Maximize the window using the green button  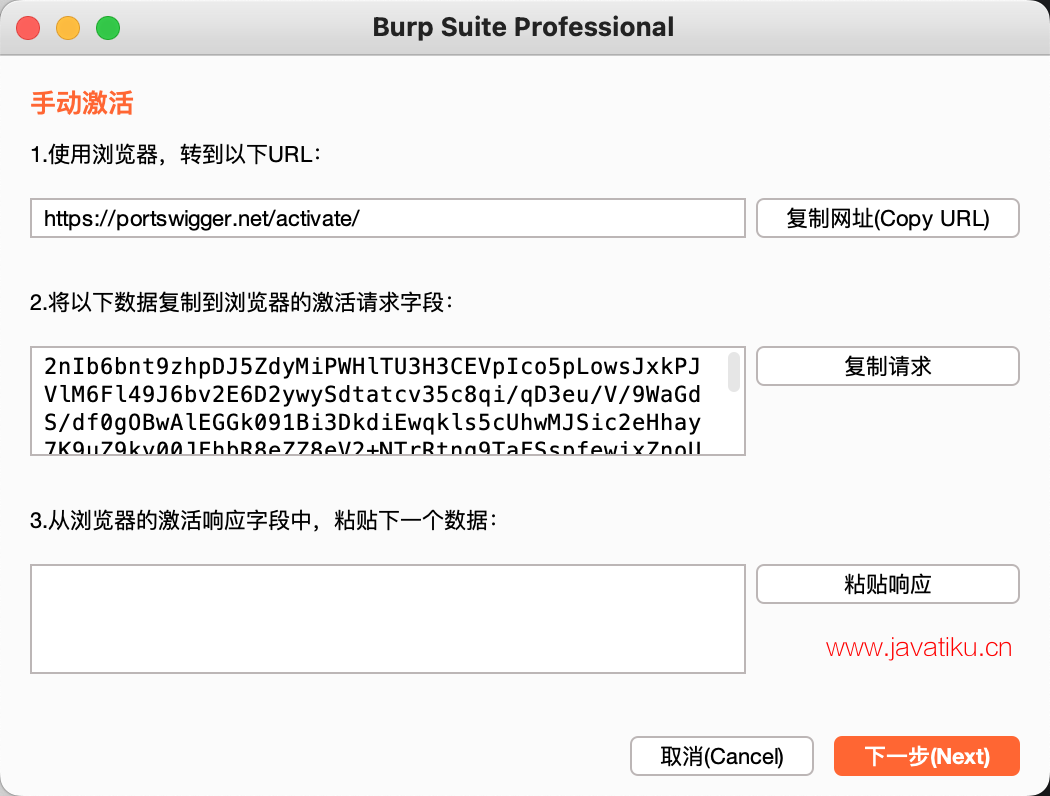108,28
